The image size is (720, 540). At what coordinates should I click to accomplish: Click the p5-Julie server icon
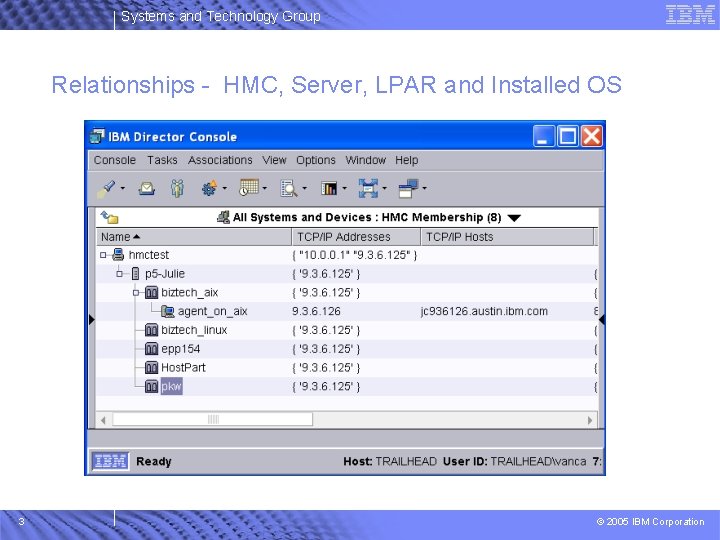point(135,274)
